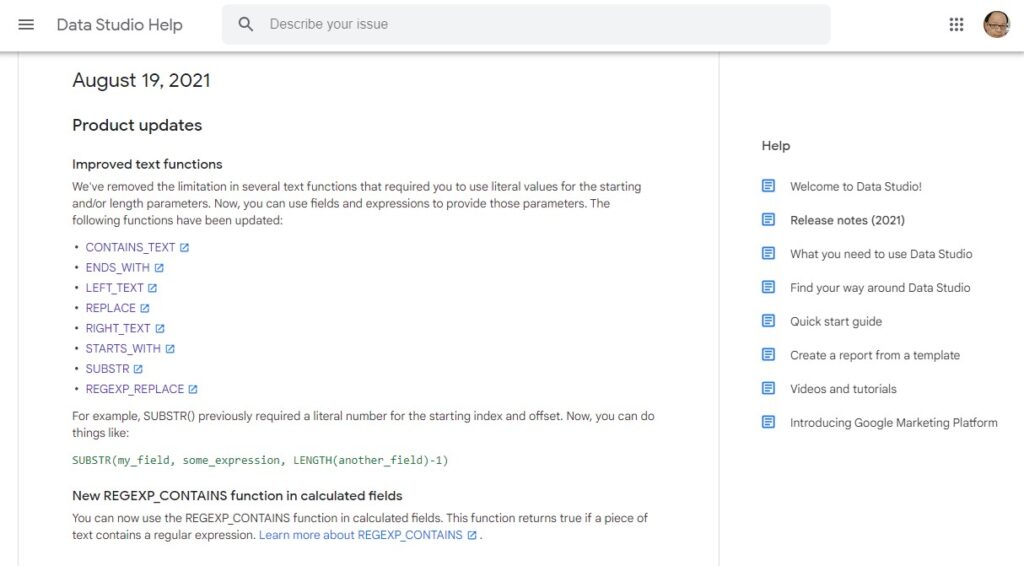Click external-link icon next to RIGHT_TEXT
Screen dimensions: 1024x566
160,328
